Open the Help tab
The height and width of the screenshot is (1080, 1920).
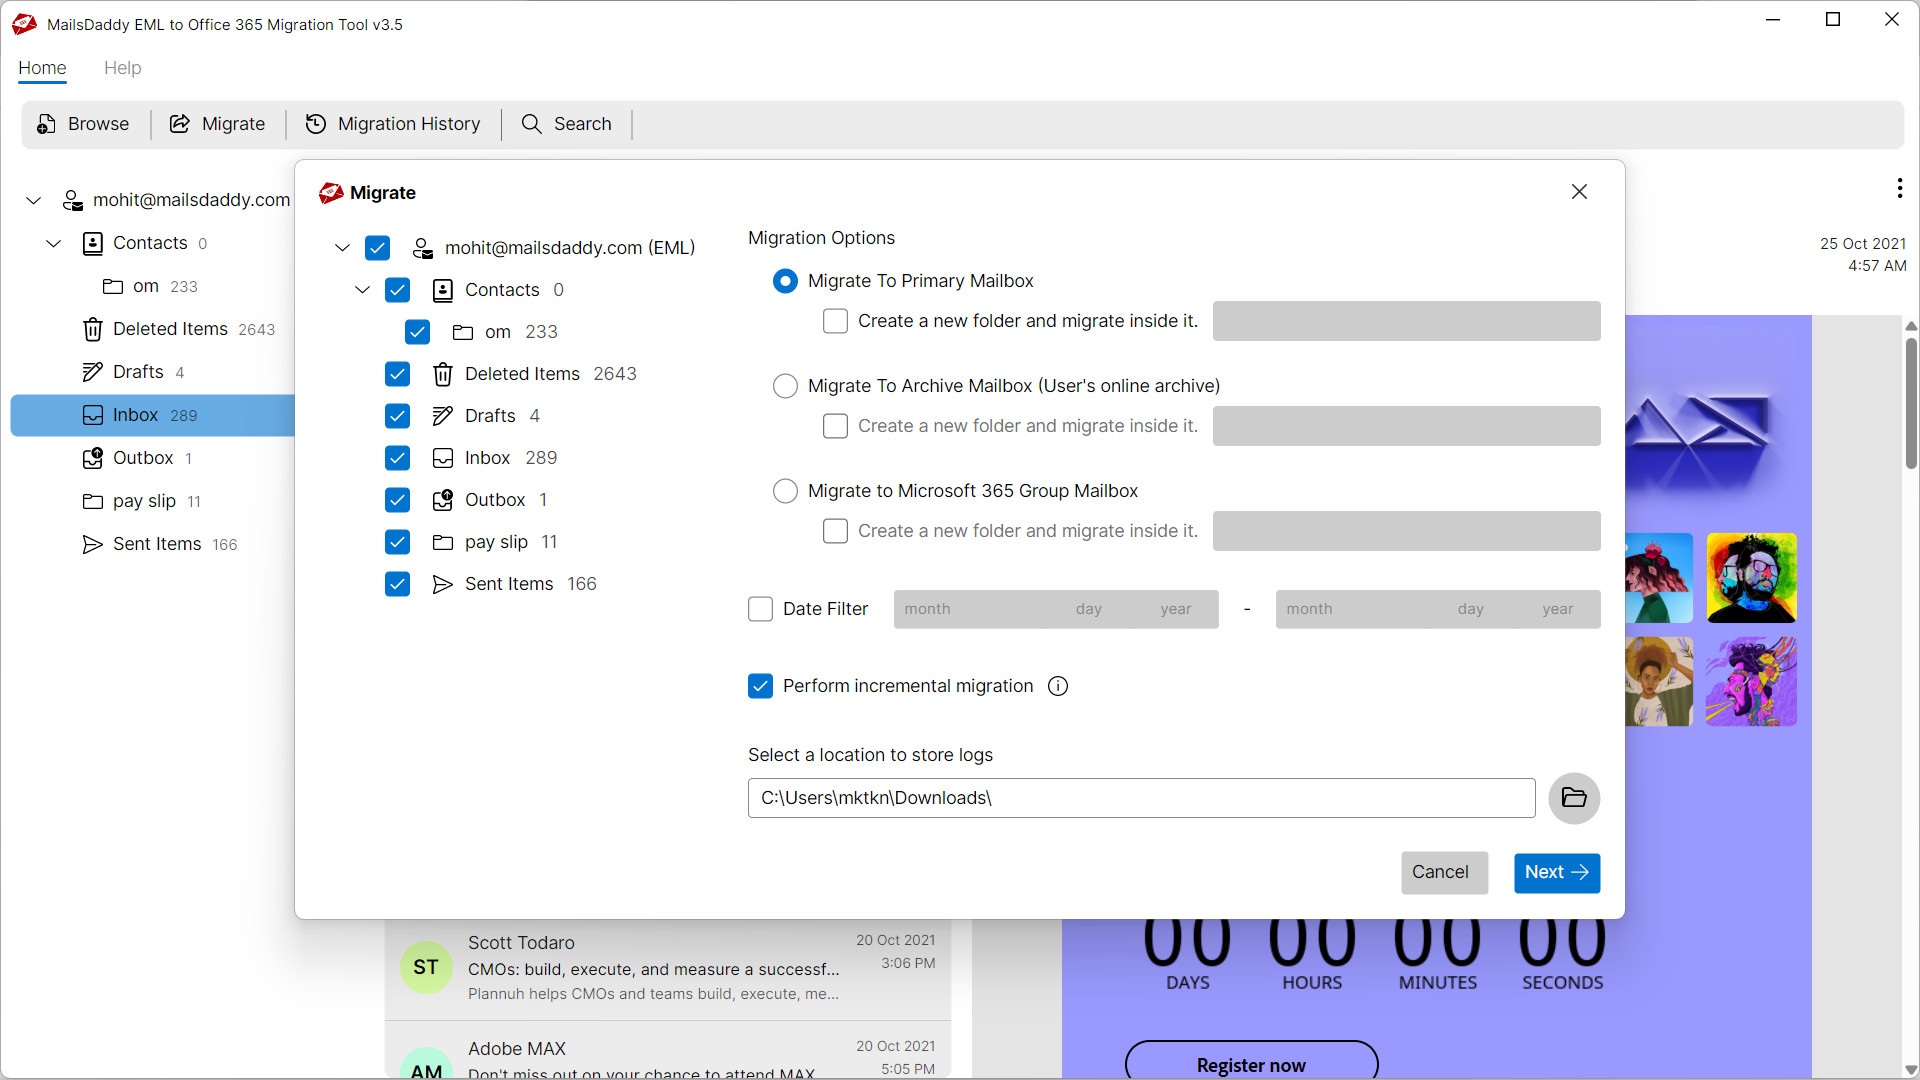122,68
